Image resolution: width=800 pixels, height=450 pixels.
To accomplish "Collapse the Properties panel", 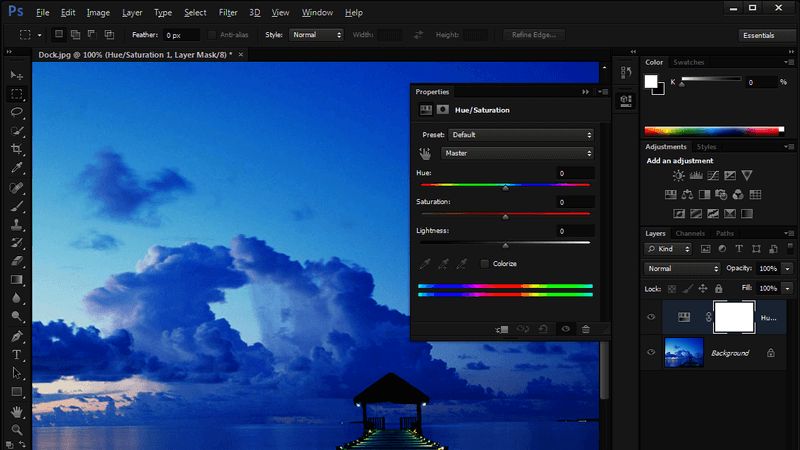I will pyautogui.click(x=585, y=92).
